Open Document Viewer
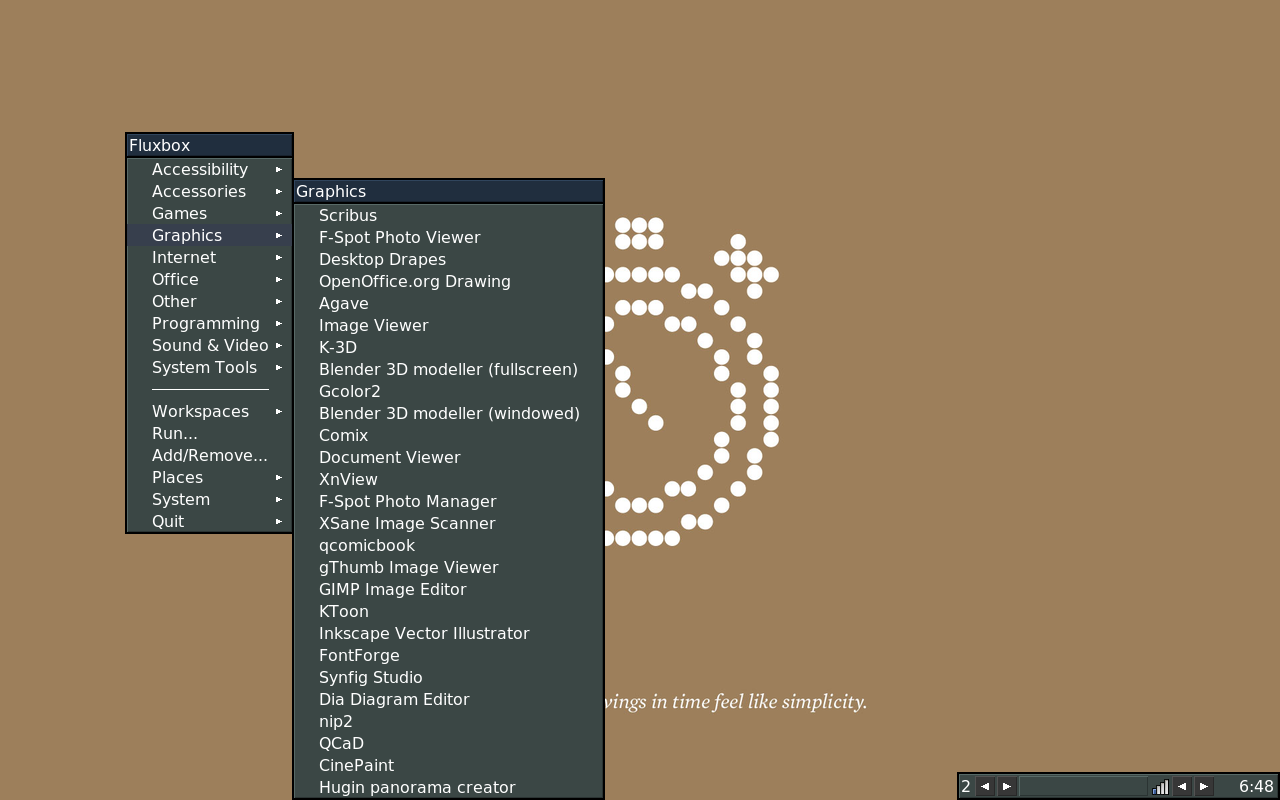Image resolution: width=1280 pixels, height=800 pixels. pyautogui.click(x=448, y=457)
